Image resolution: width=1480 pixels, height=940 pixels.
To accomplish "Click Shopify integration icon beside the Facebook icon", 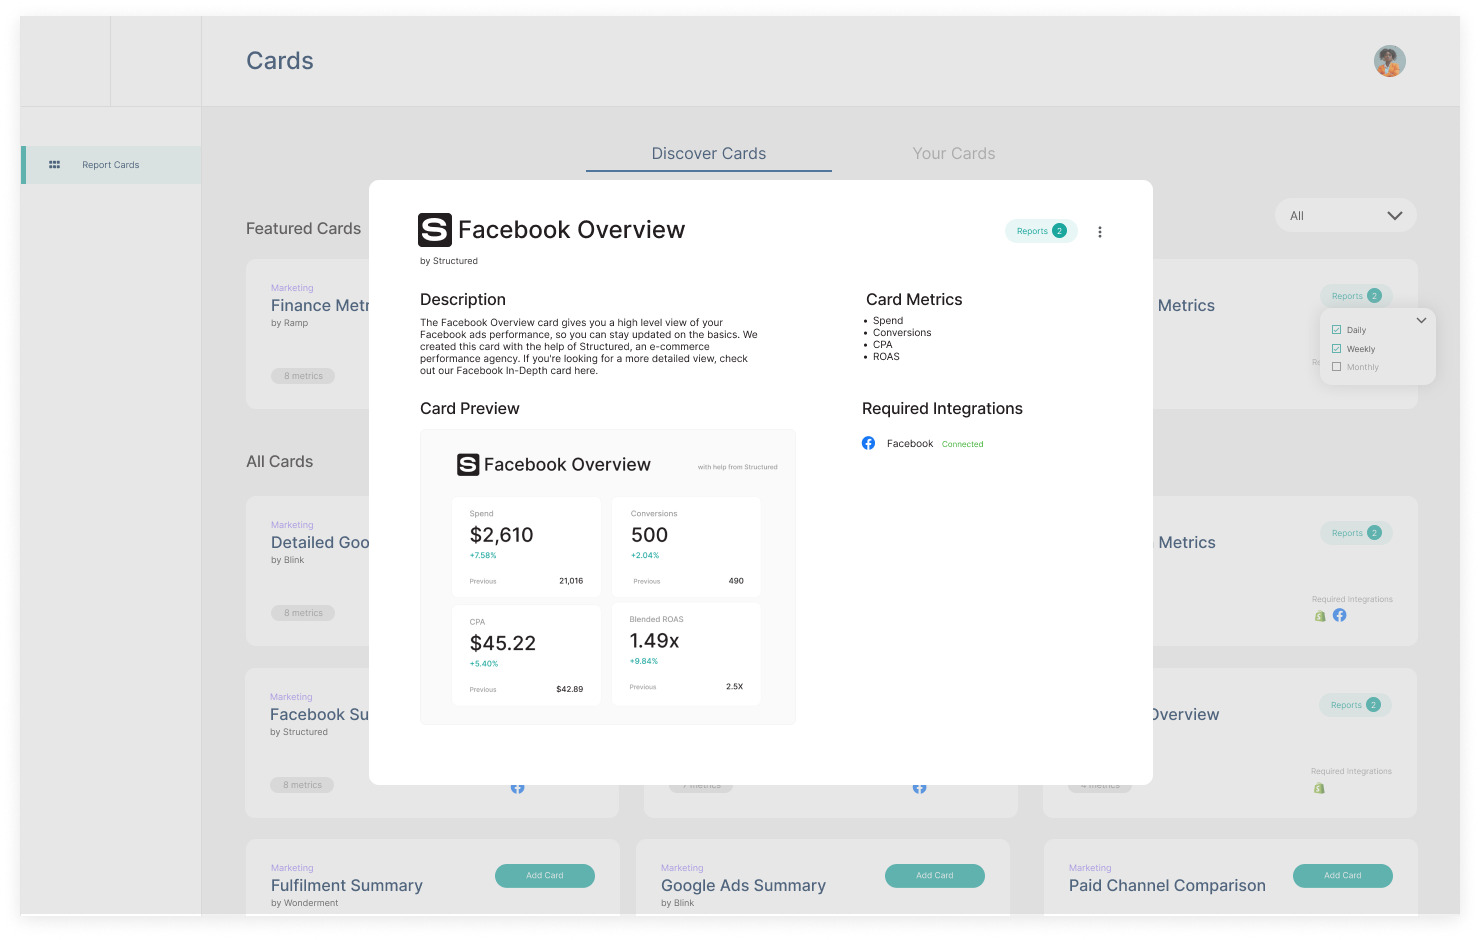I will pyautogui.click(x=1320, y=616).
